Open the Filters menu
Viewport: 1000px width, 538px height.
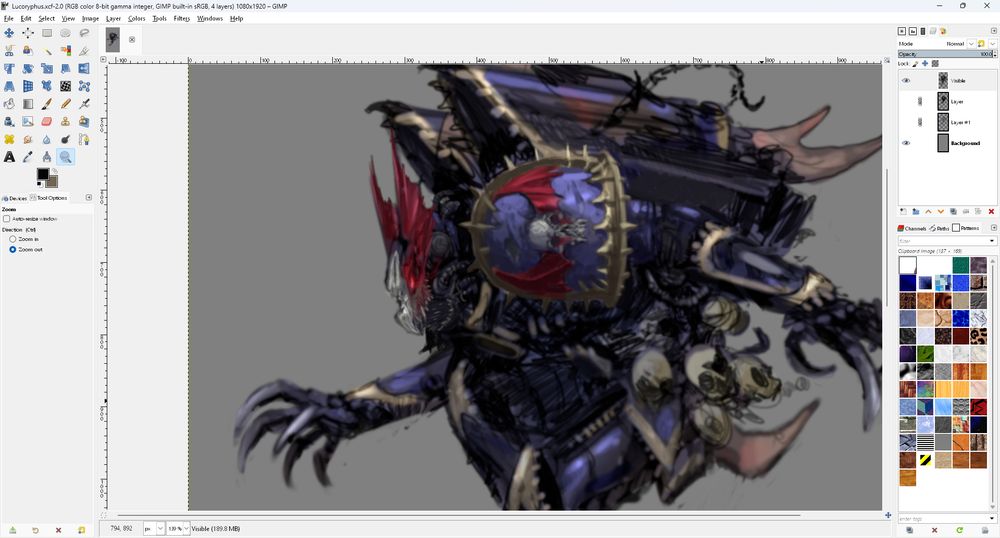(181, 18)
